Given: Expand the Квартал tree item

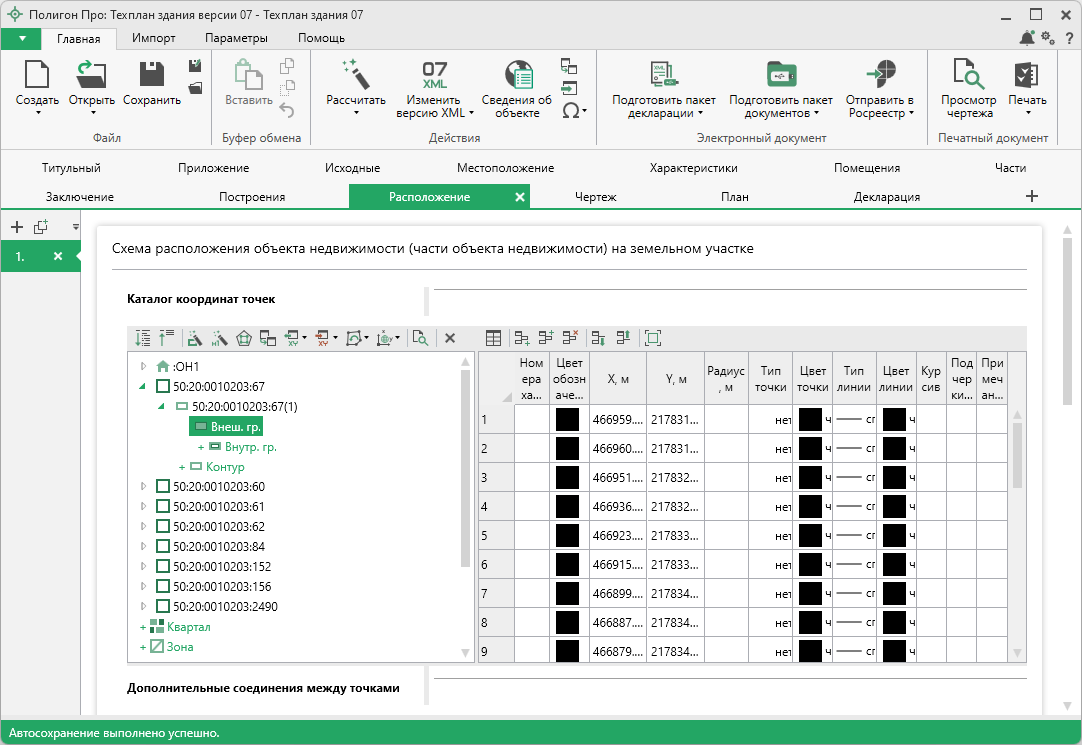Looking at the screenshot, I should (143, 627).
